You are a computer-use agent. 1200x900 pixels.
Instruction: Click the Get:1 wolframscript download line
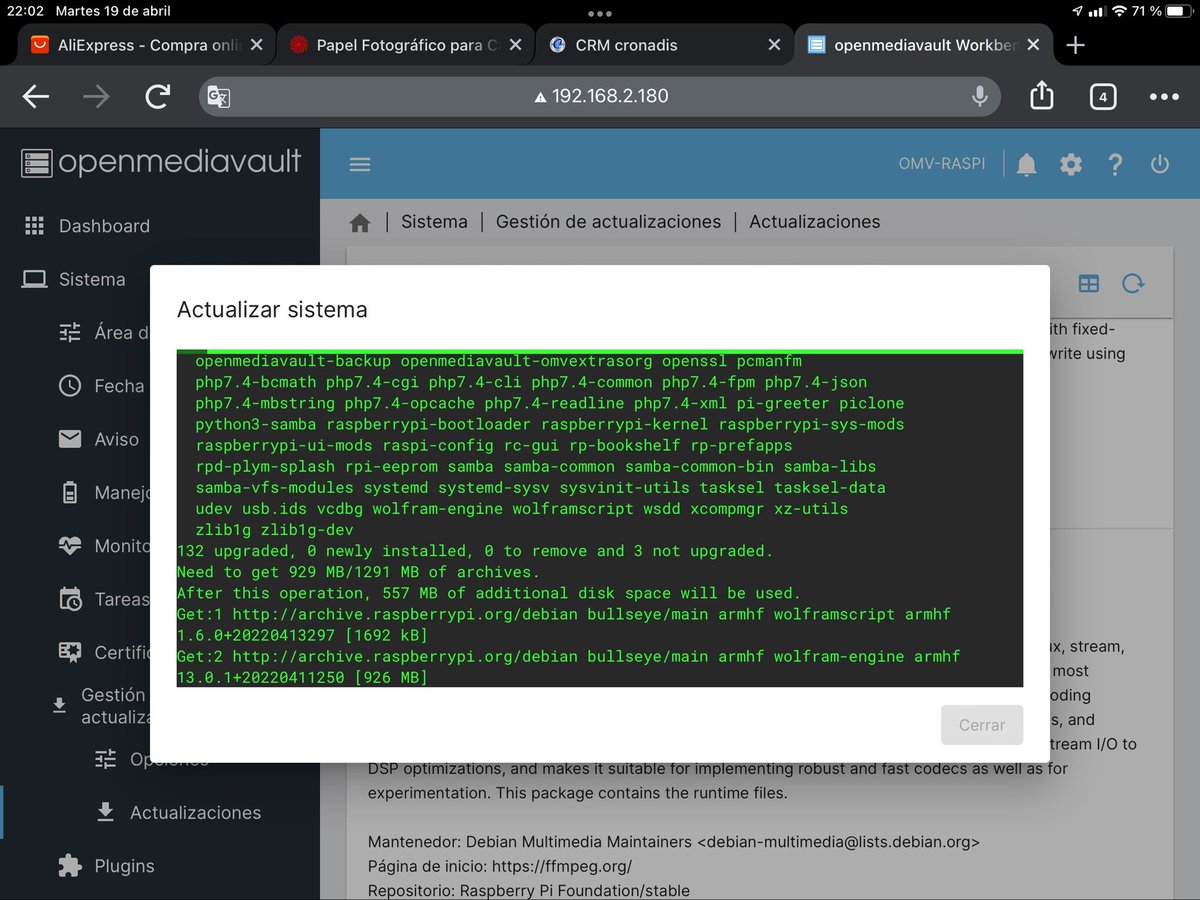pos(564,625)
